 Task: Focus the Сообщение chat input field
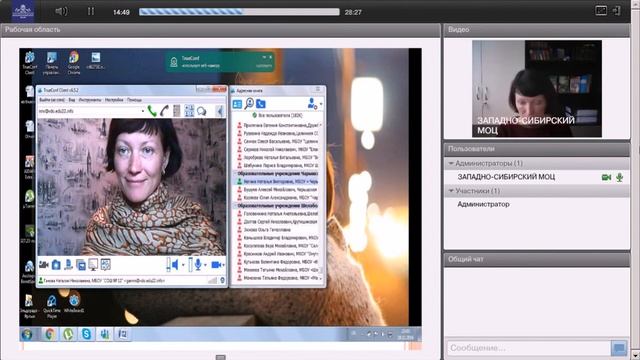[529, 348]
